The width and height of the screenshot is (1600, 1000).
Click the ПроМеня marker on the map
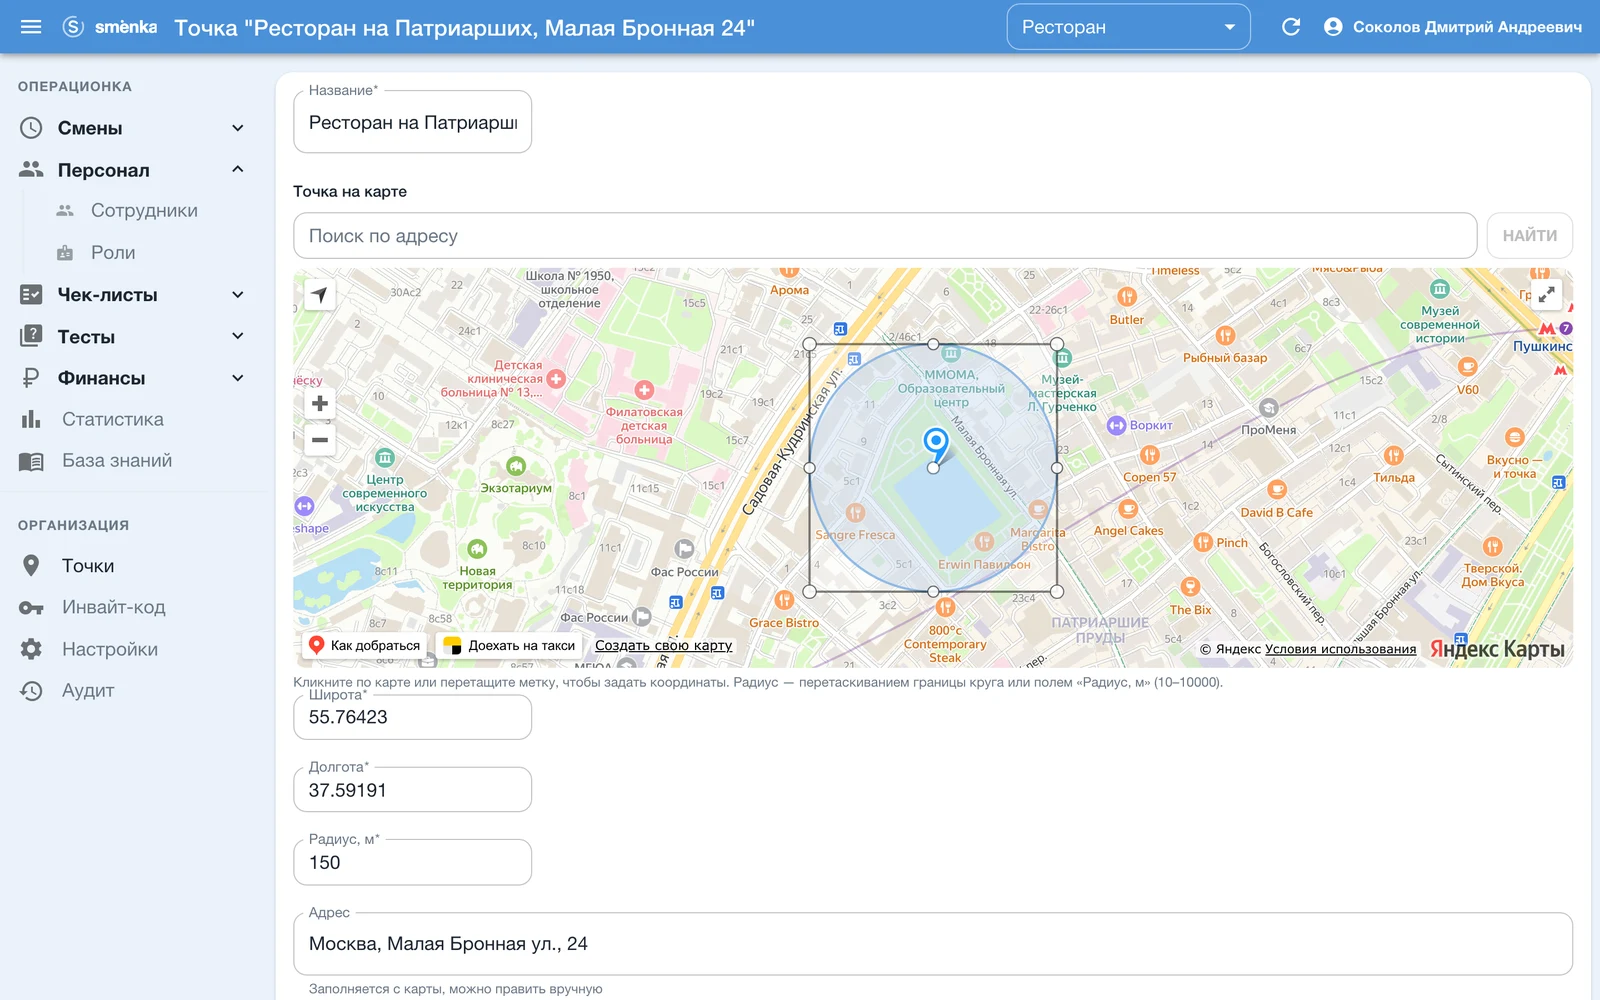[x=1269, y=408]
